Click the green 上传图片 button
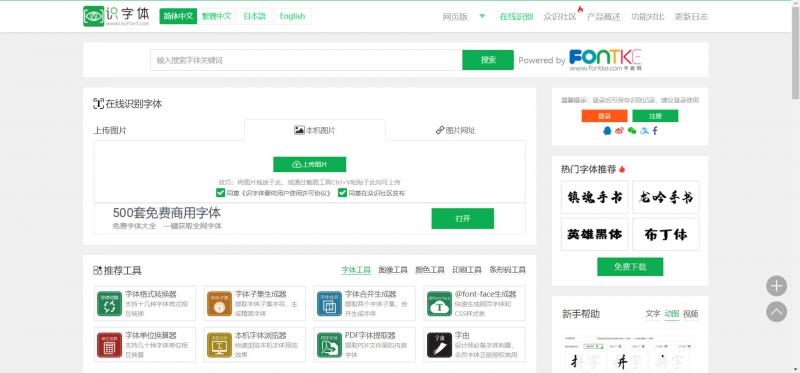This screenshot has width=800, height=373. 310,164
